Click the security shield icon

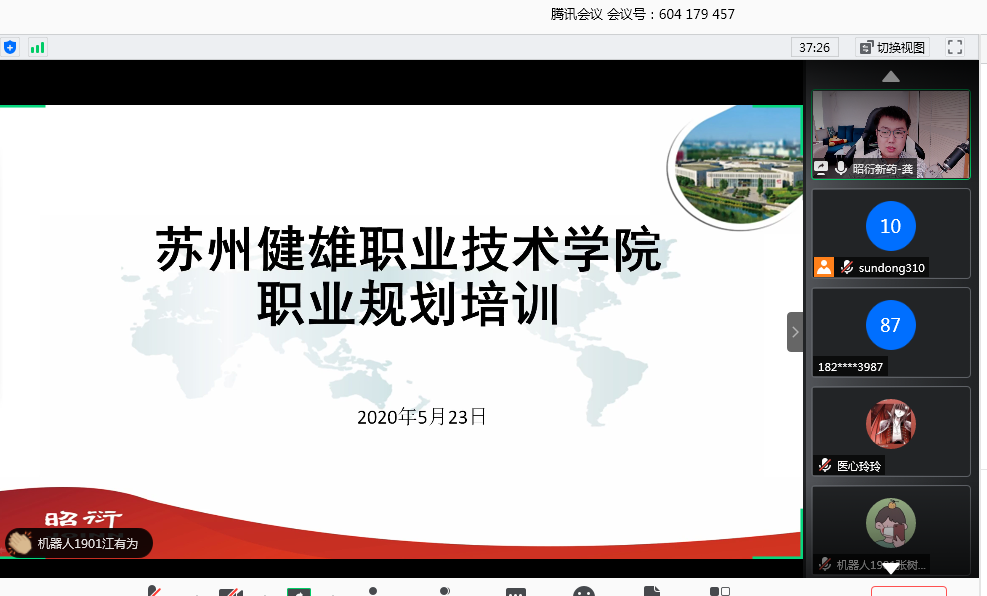10,47
